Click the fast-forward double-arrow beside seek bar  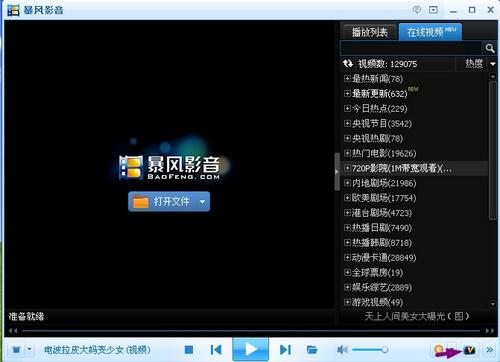click(490, 331)
